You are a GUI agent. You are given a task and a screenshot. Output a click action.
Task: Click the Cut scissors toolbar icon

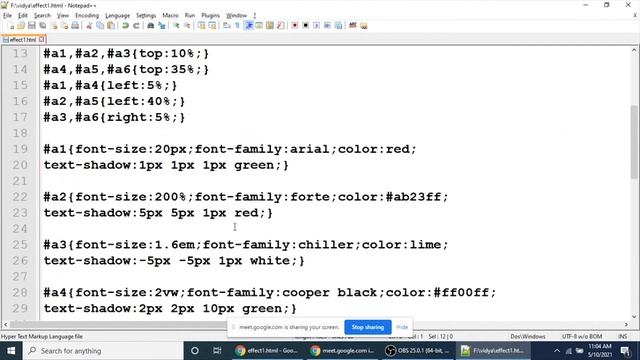click(89, 26)
